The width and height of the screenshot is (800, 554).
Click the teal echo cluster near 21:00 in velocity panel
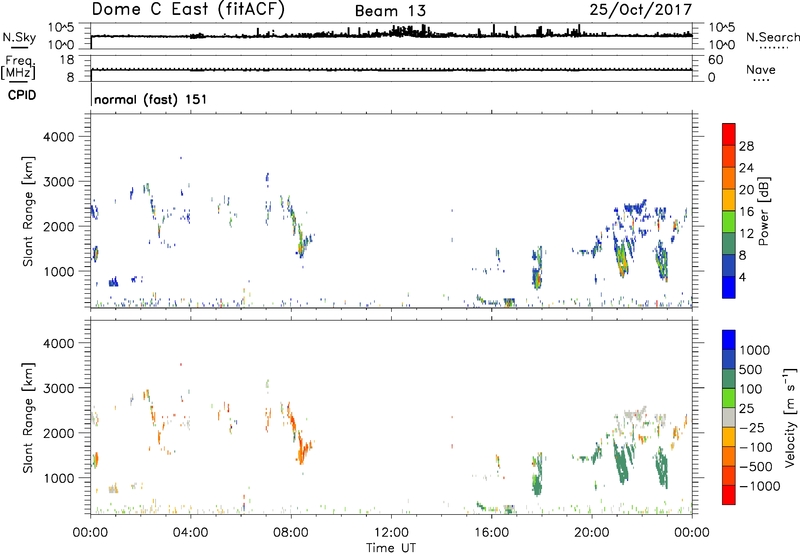click(x=622, y=460)
